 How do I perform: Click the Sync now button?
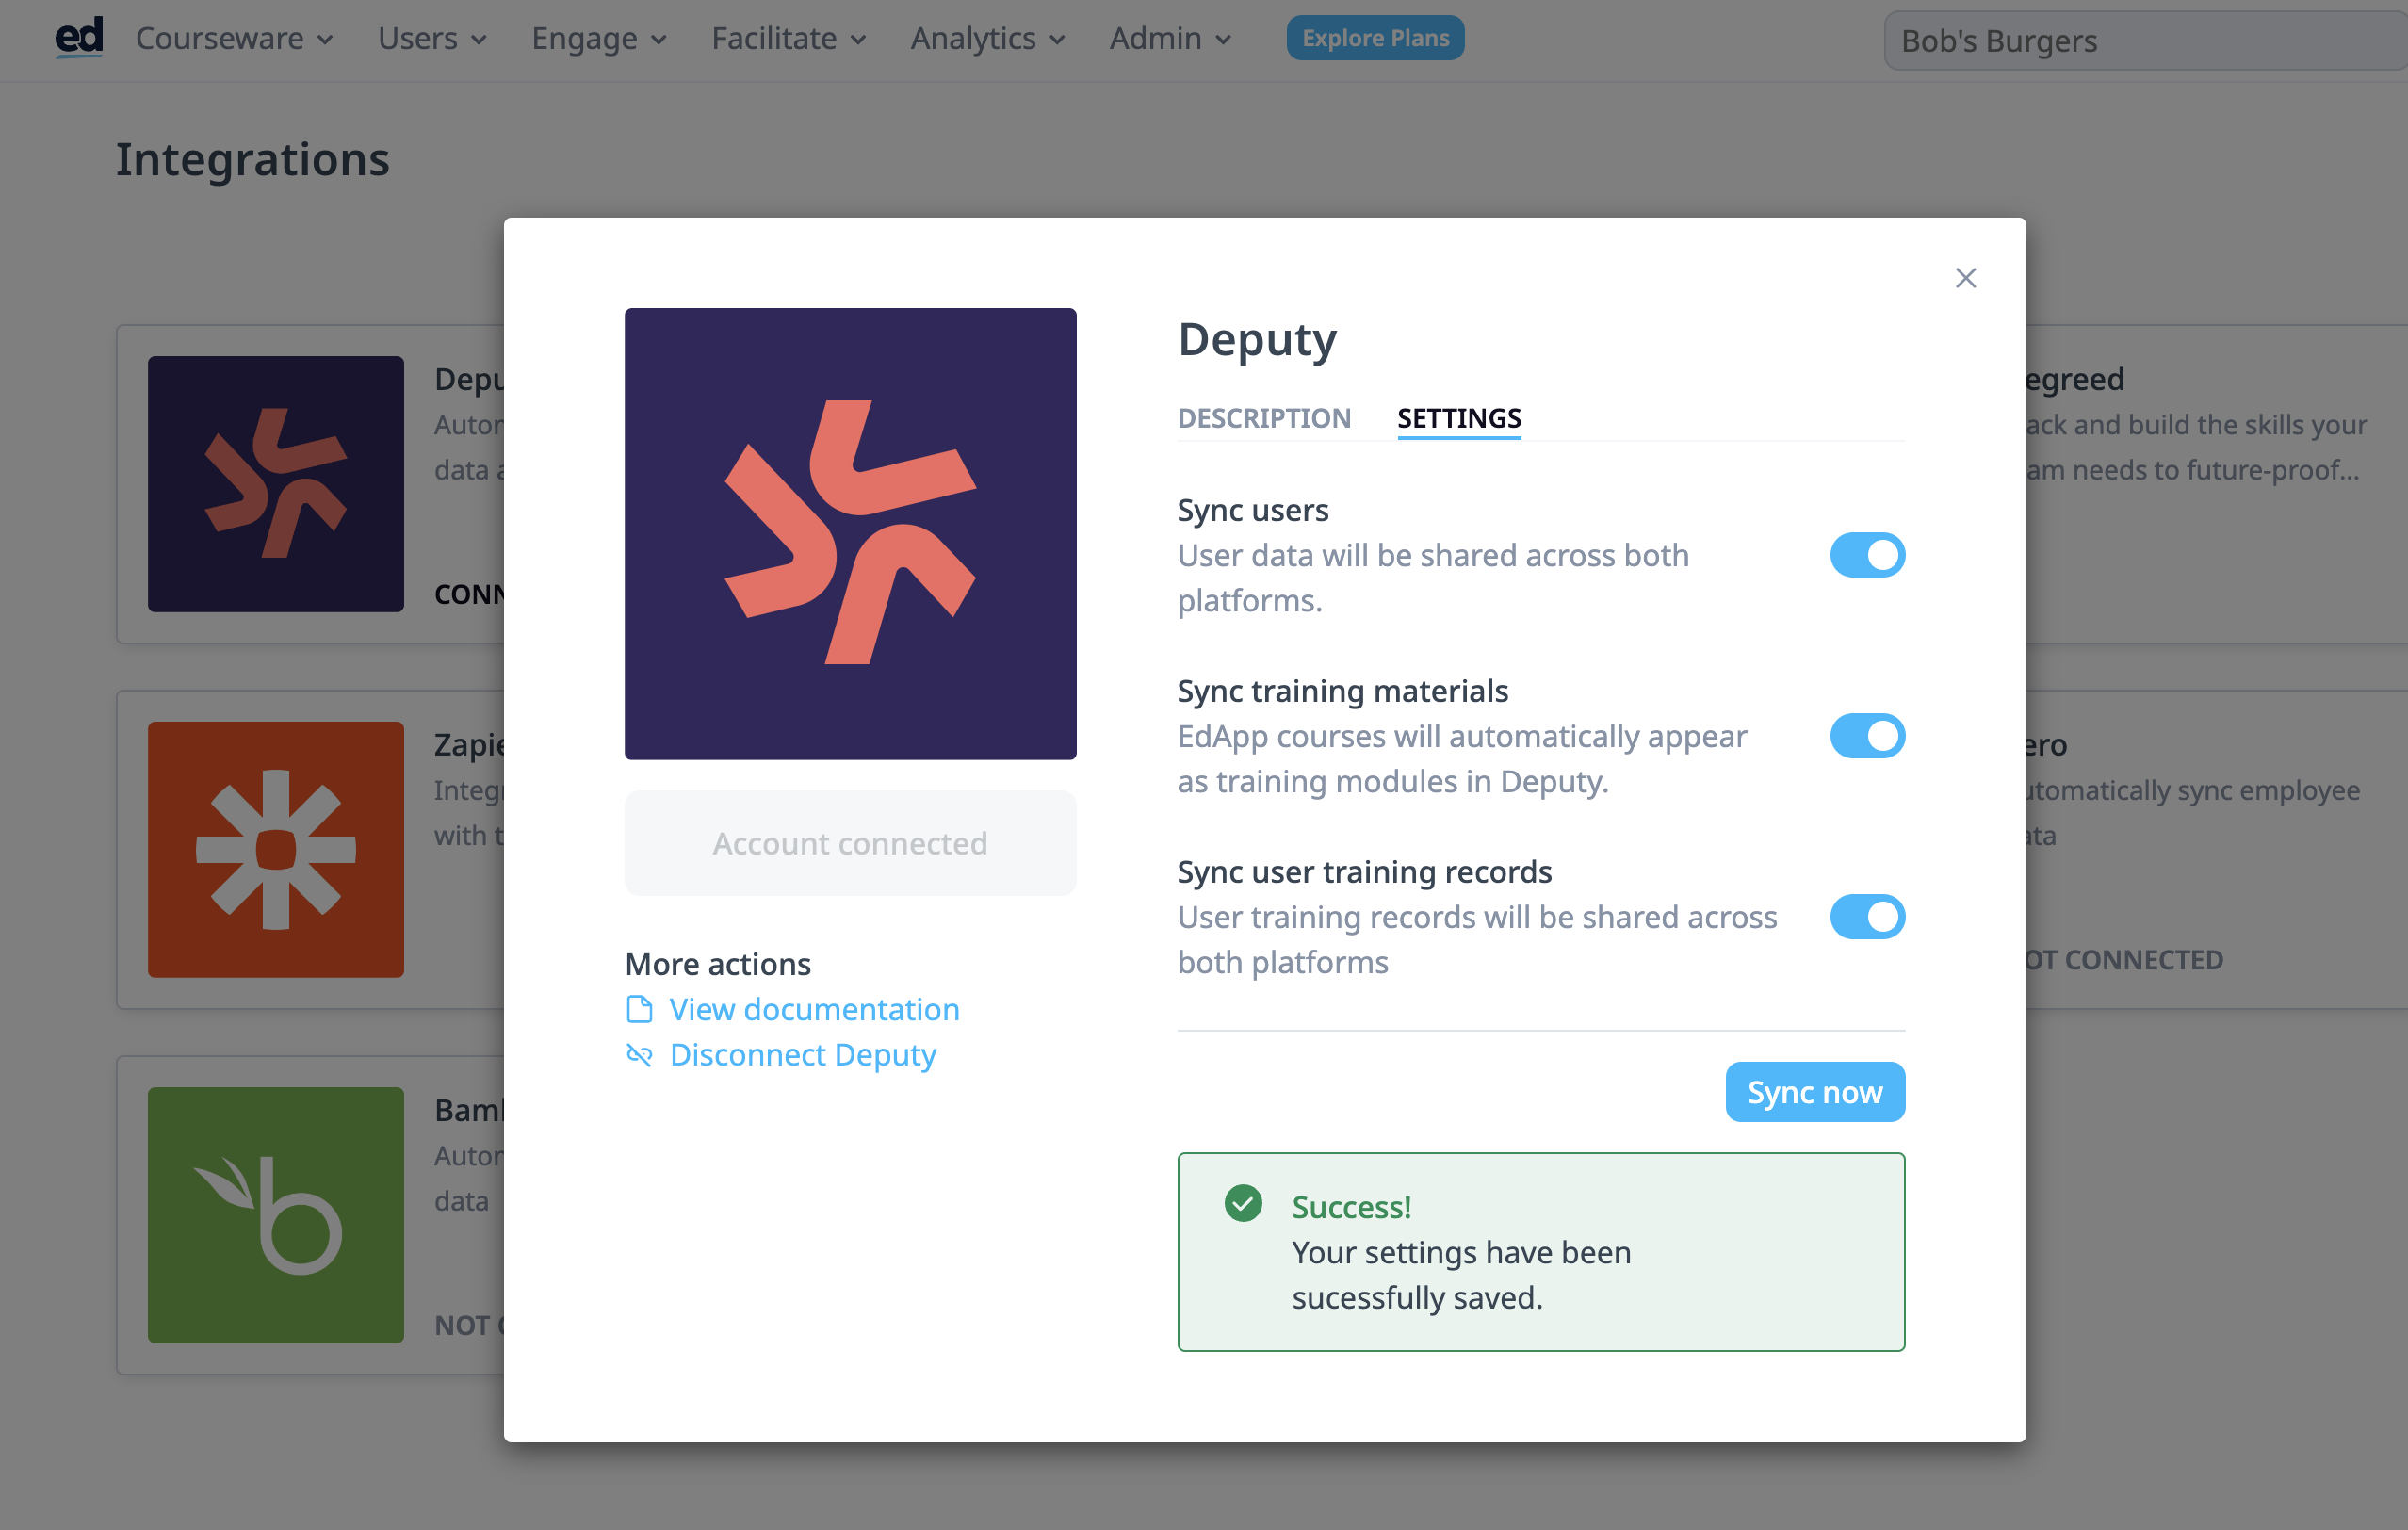click(1815, 1092)
